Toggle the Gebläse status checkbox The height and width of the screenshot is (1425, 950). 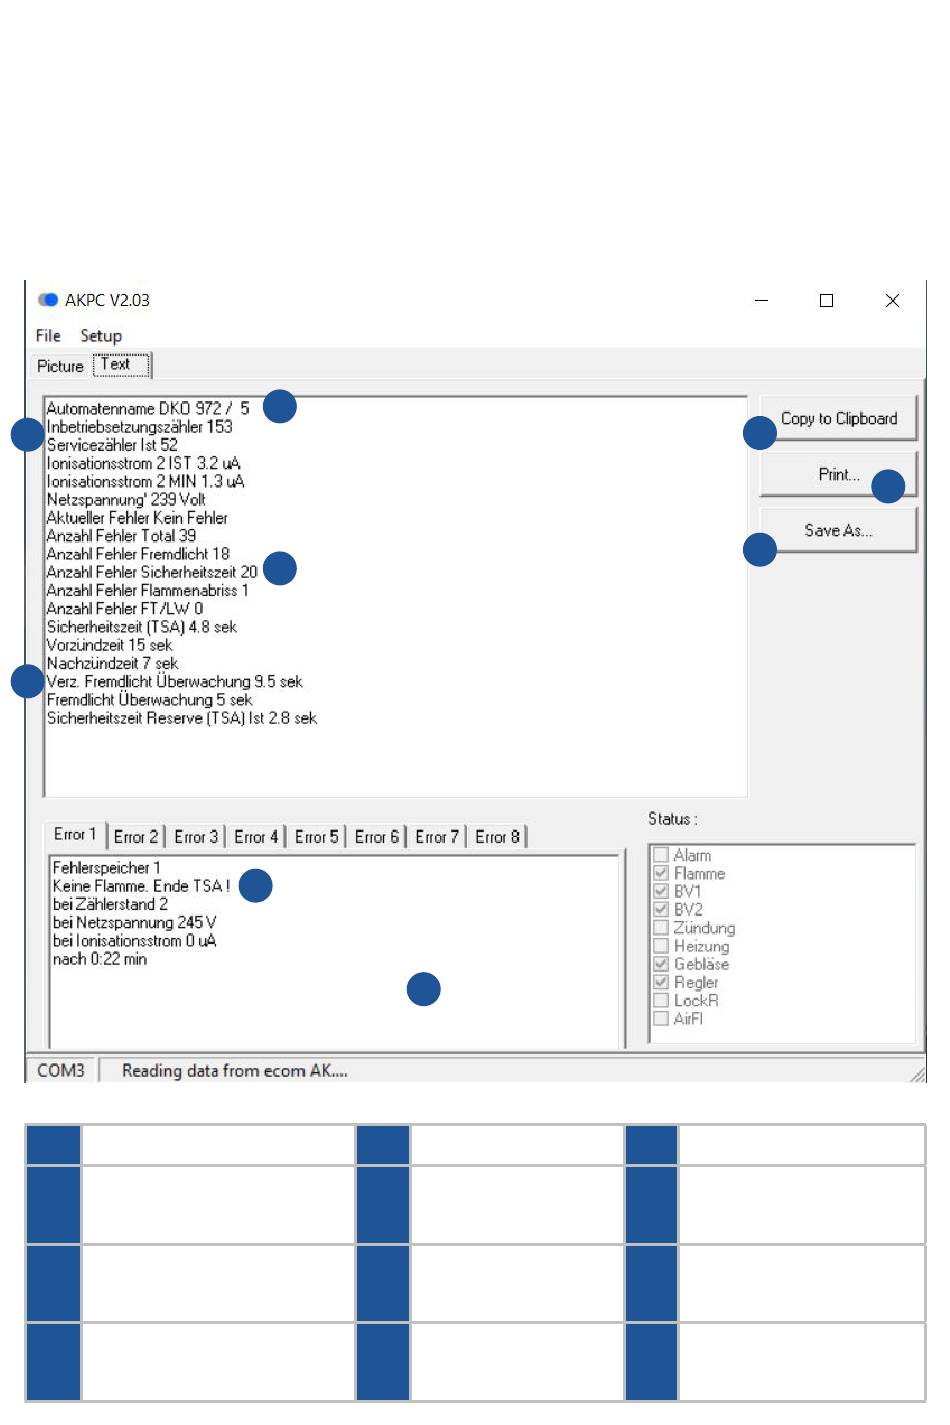pos(661,964)
